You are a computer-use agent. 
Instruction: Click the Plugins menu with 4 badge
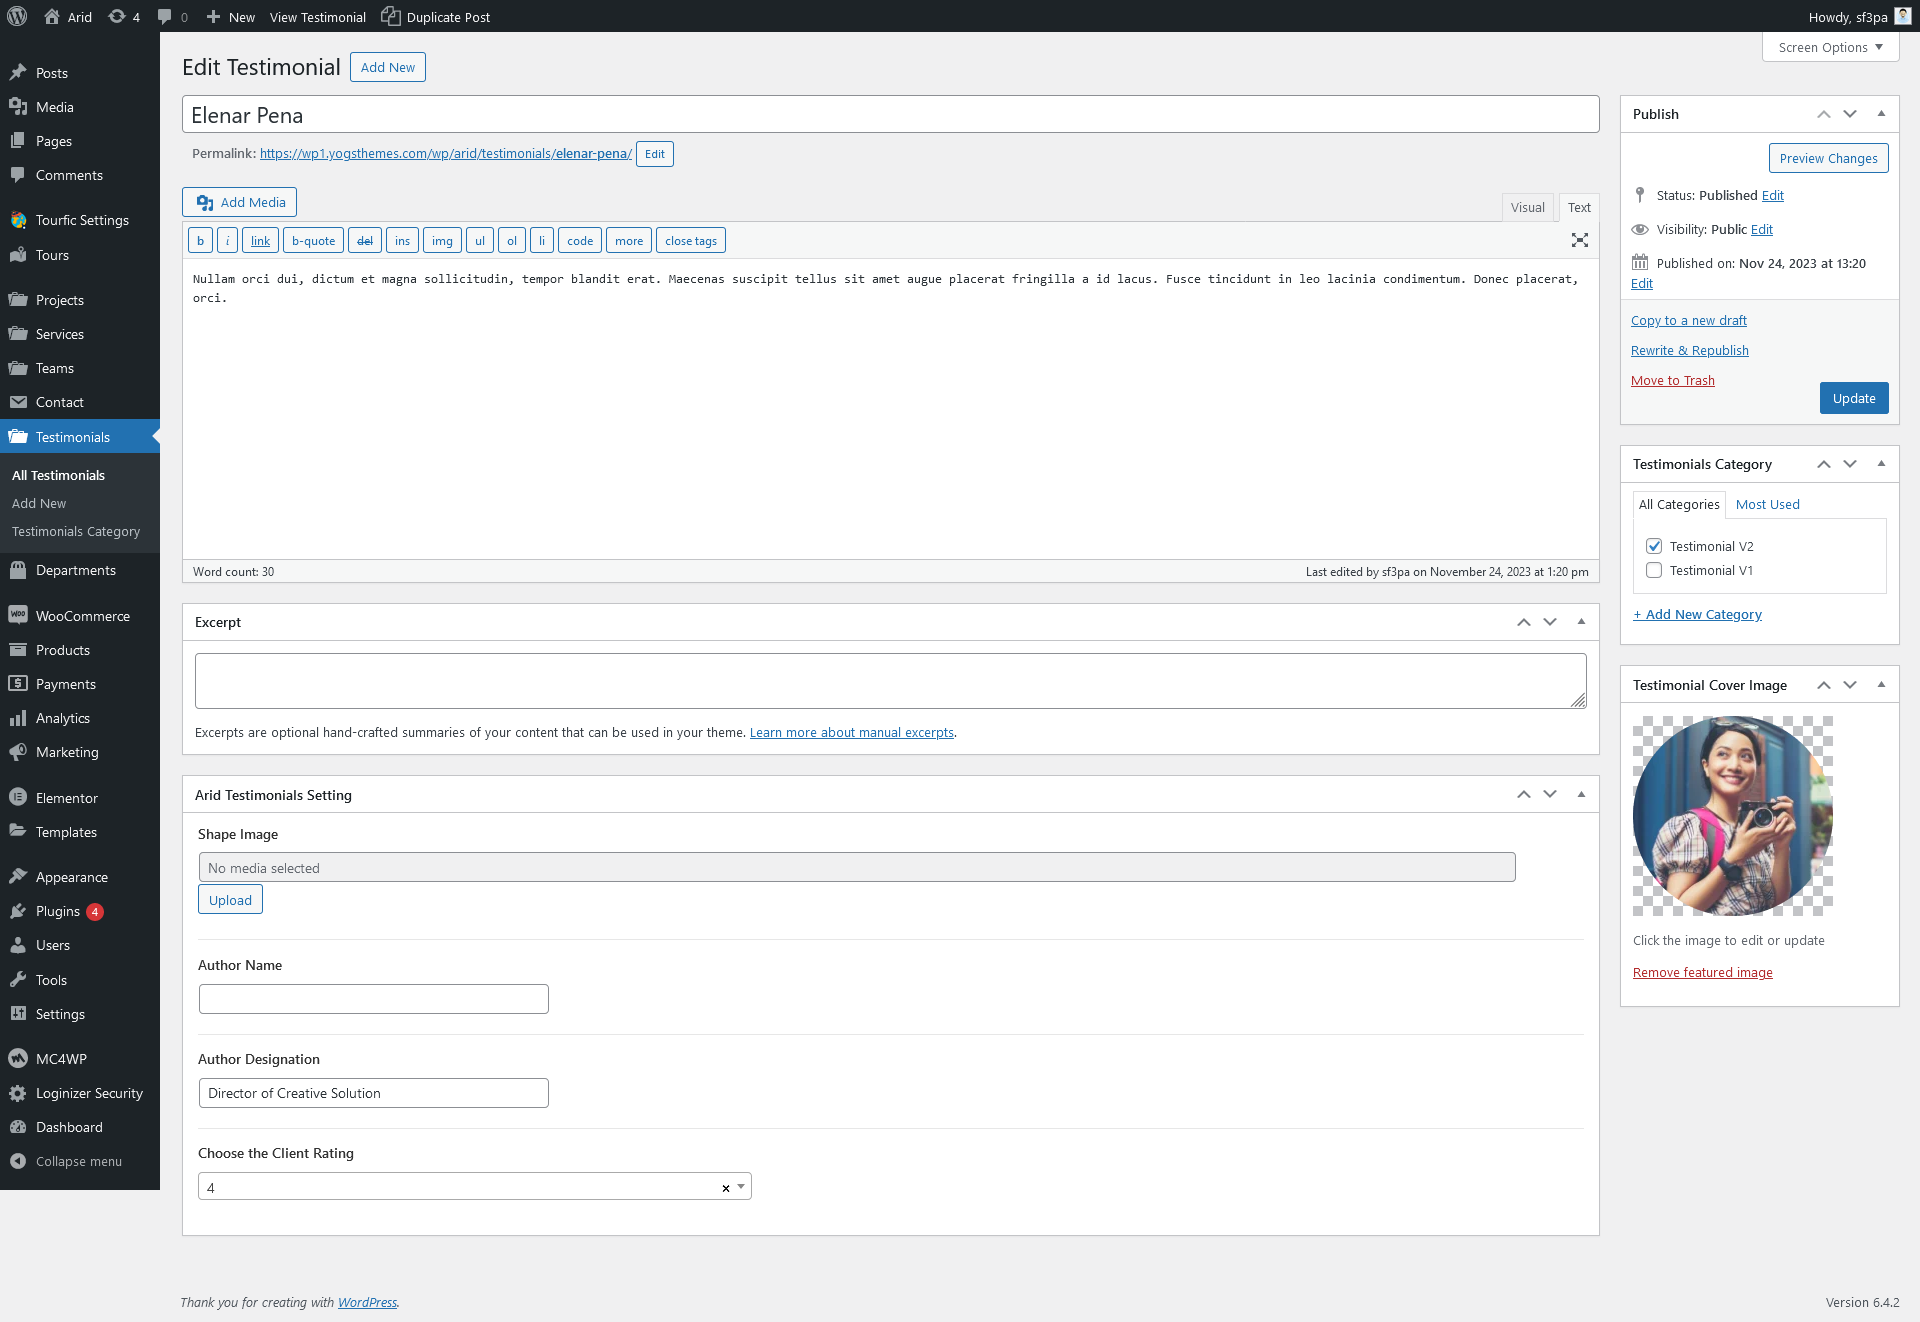click(58, 911)
